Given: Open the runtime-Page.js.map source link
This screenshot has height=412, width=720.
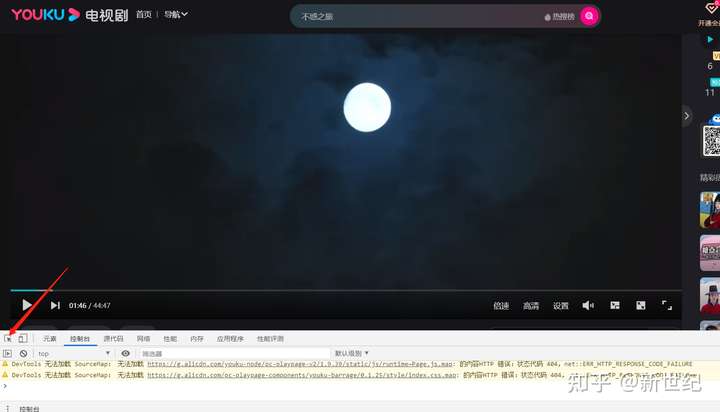Looking at the screenshot, I should pos(300,364).
